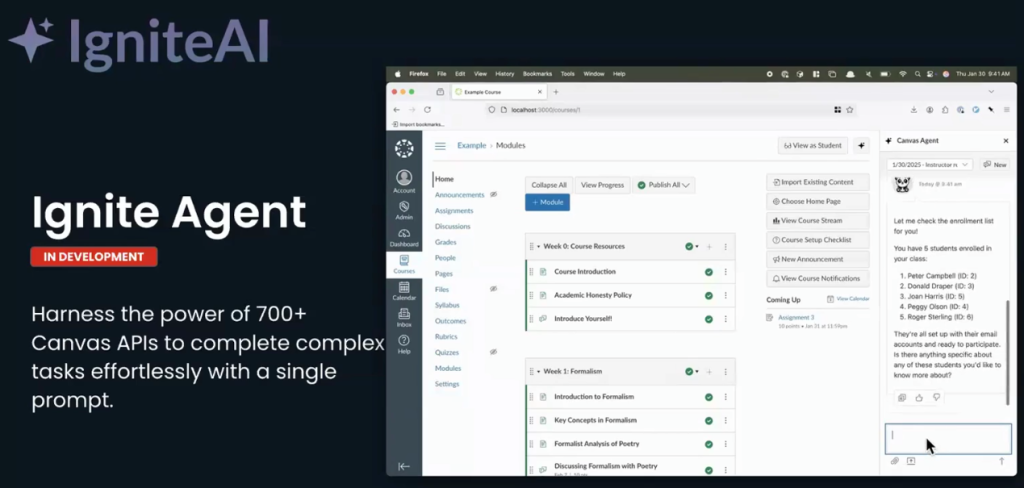Open Firefox list all tabs chevron
The image size is (1024, 488).
pyautogui.click(x=991, y=92)
